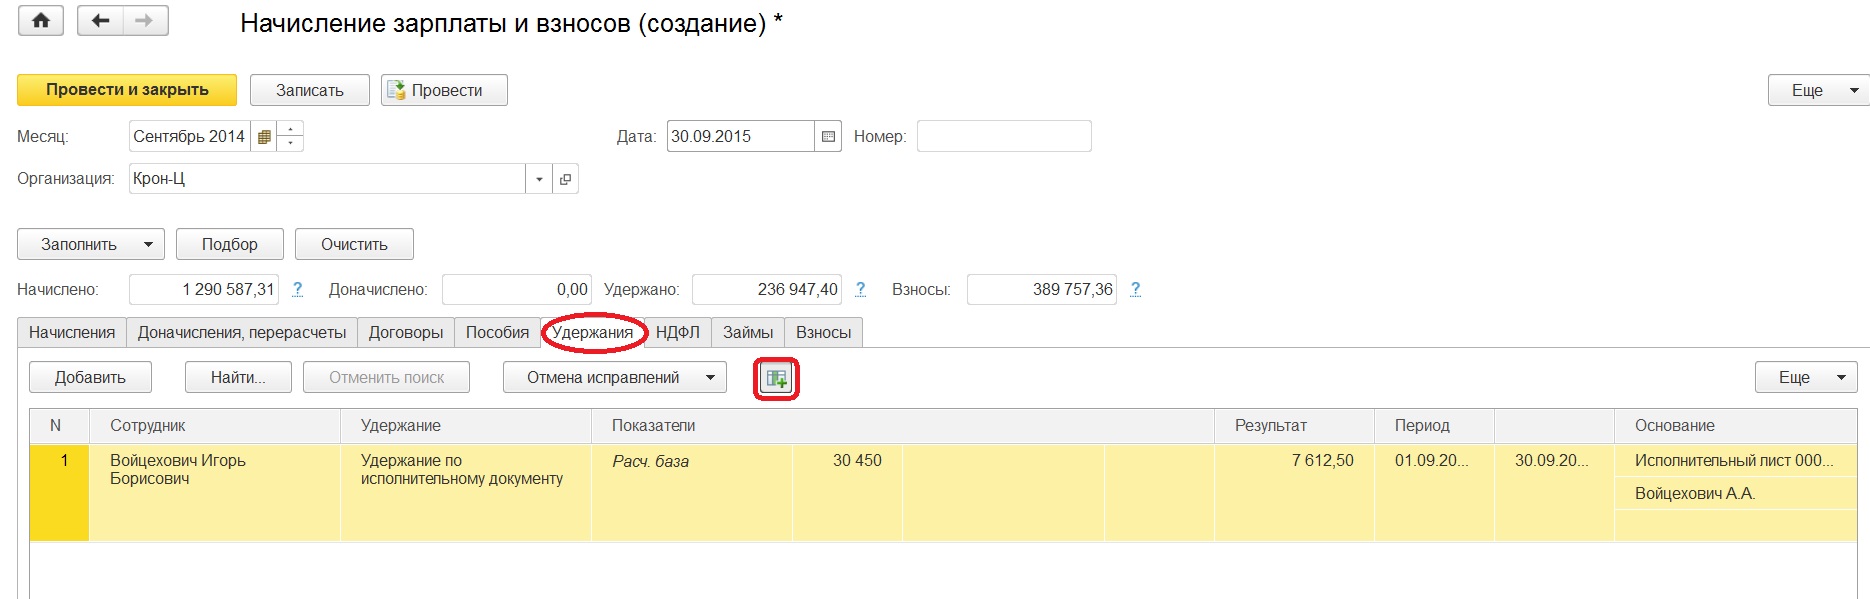Click the Удержано value 236 947,40
This screenshot has height=599, width=1870.
click(x=767, y=290)
